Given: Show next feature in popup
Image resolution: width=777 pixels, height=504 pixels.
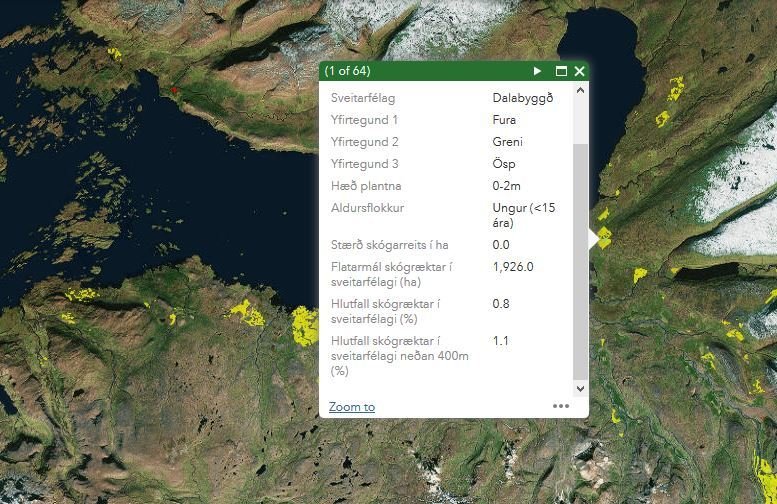Looking at the screenshot, I should [x=538, y=71].
